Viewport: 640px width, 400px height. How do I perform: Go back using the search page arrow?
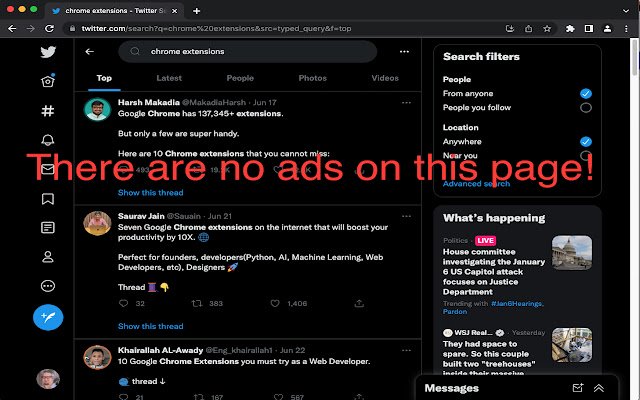click(x=89, y=51)
